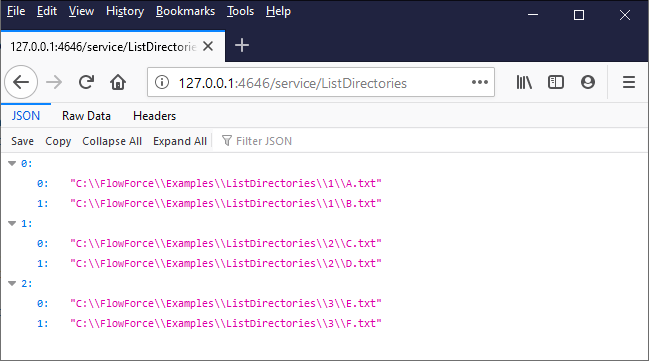Image resolution: width=649 pixels, height=361 pixels.
Task: Collapse JSON node 0
Action: 12,164
